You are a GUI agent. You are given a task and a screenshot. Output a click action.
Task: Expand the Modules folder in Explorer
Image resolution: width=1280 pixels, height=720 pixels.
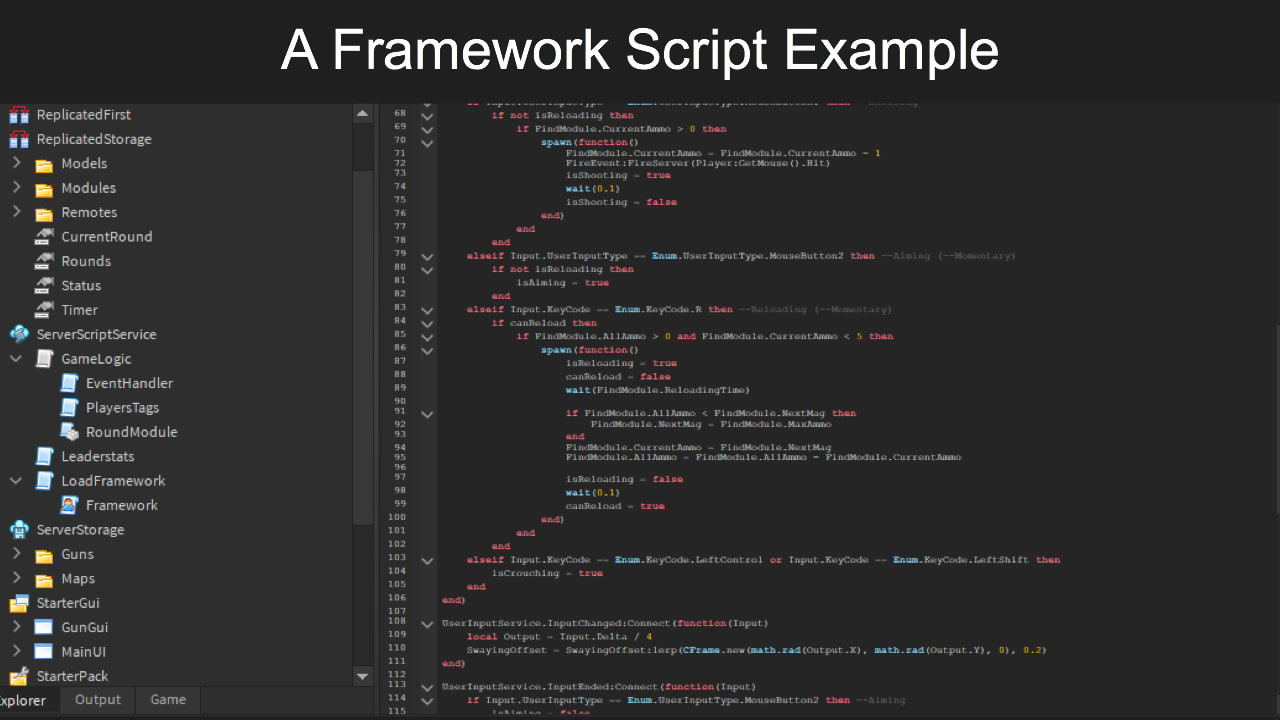tap(16, 187)
